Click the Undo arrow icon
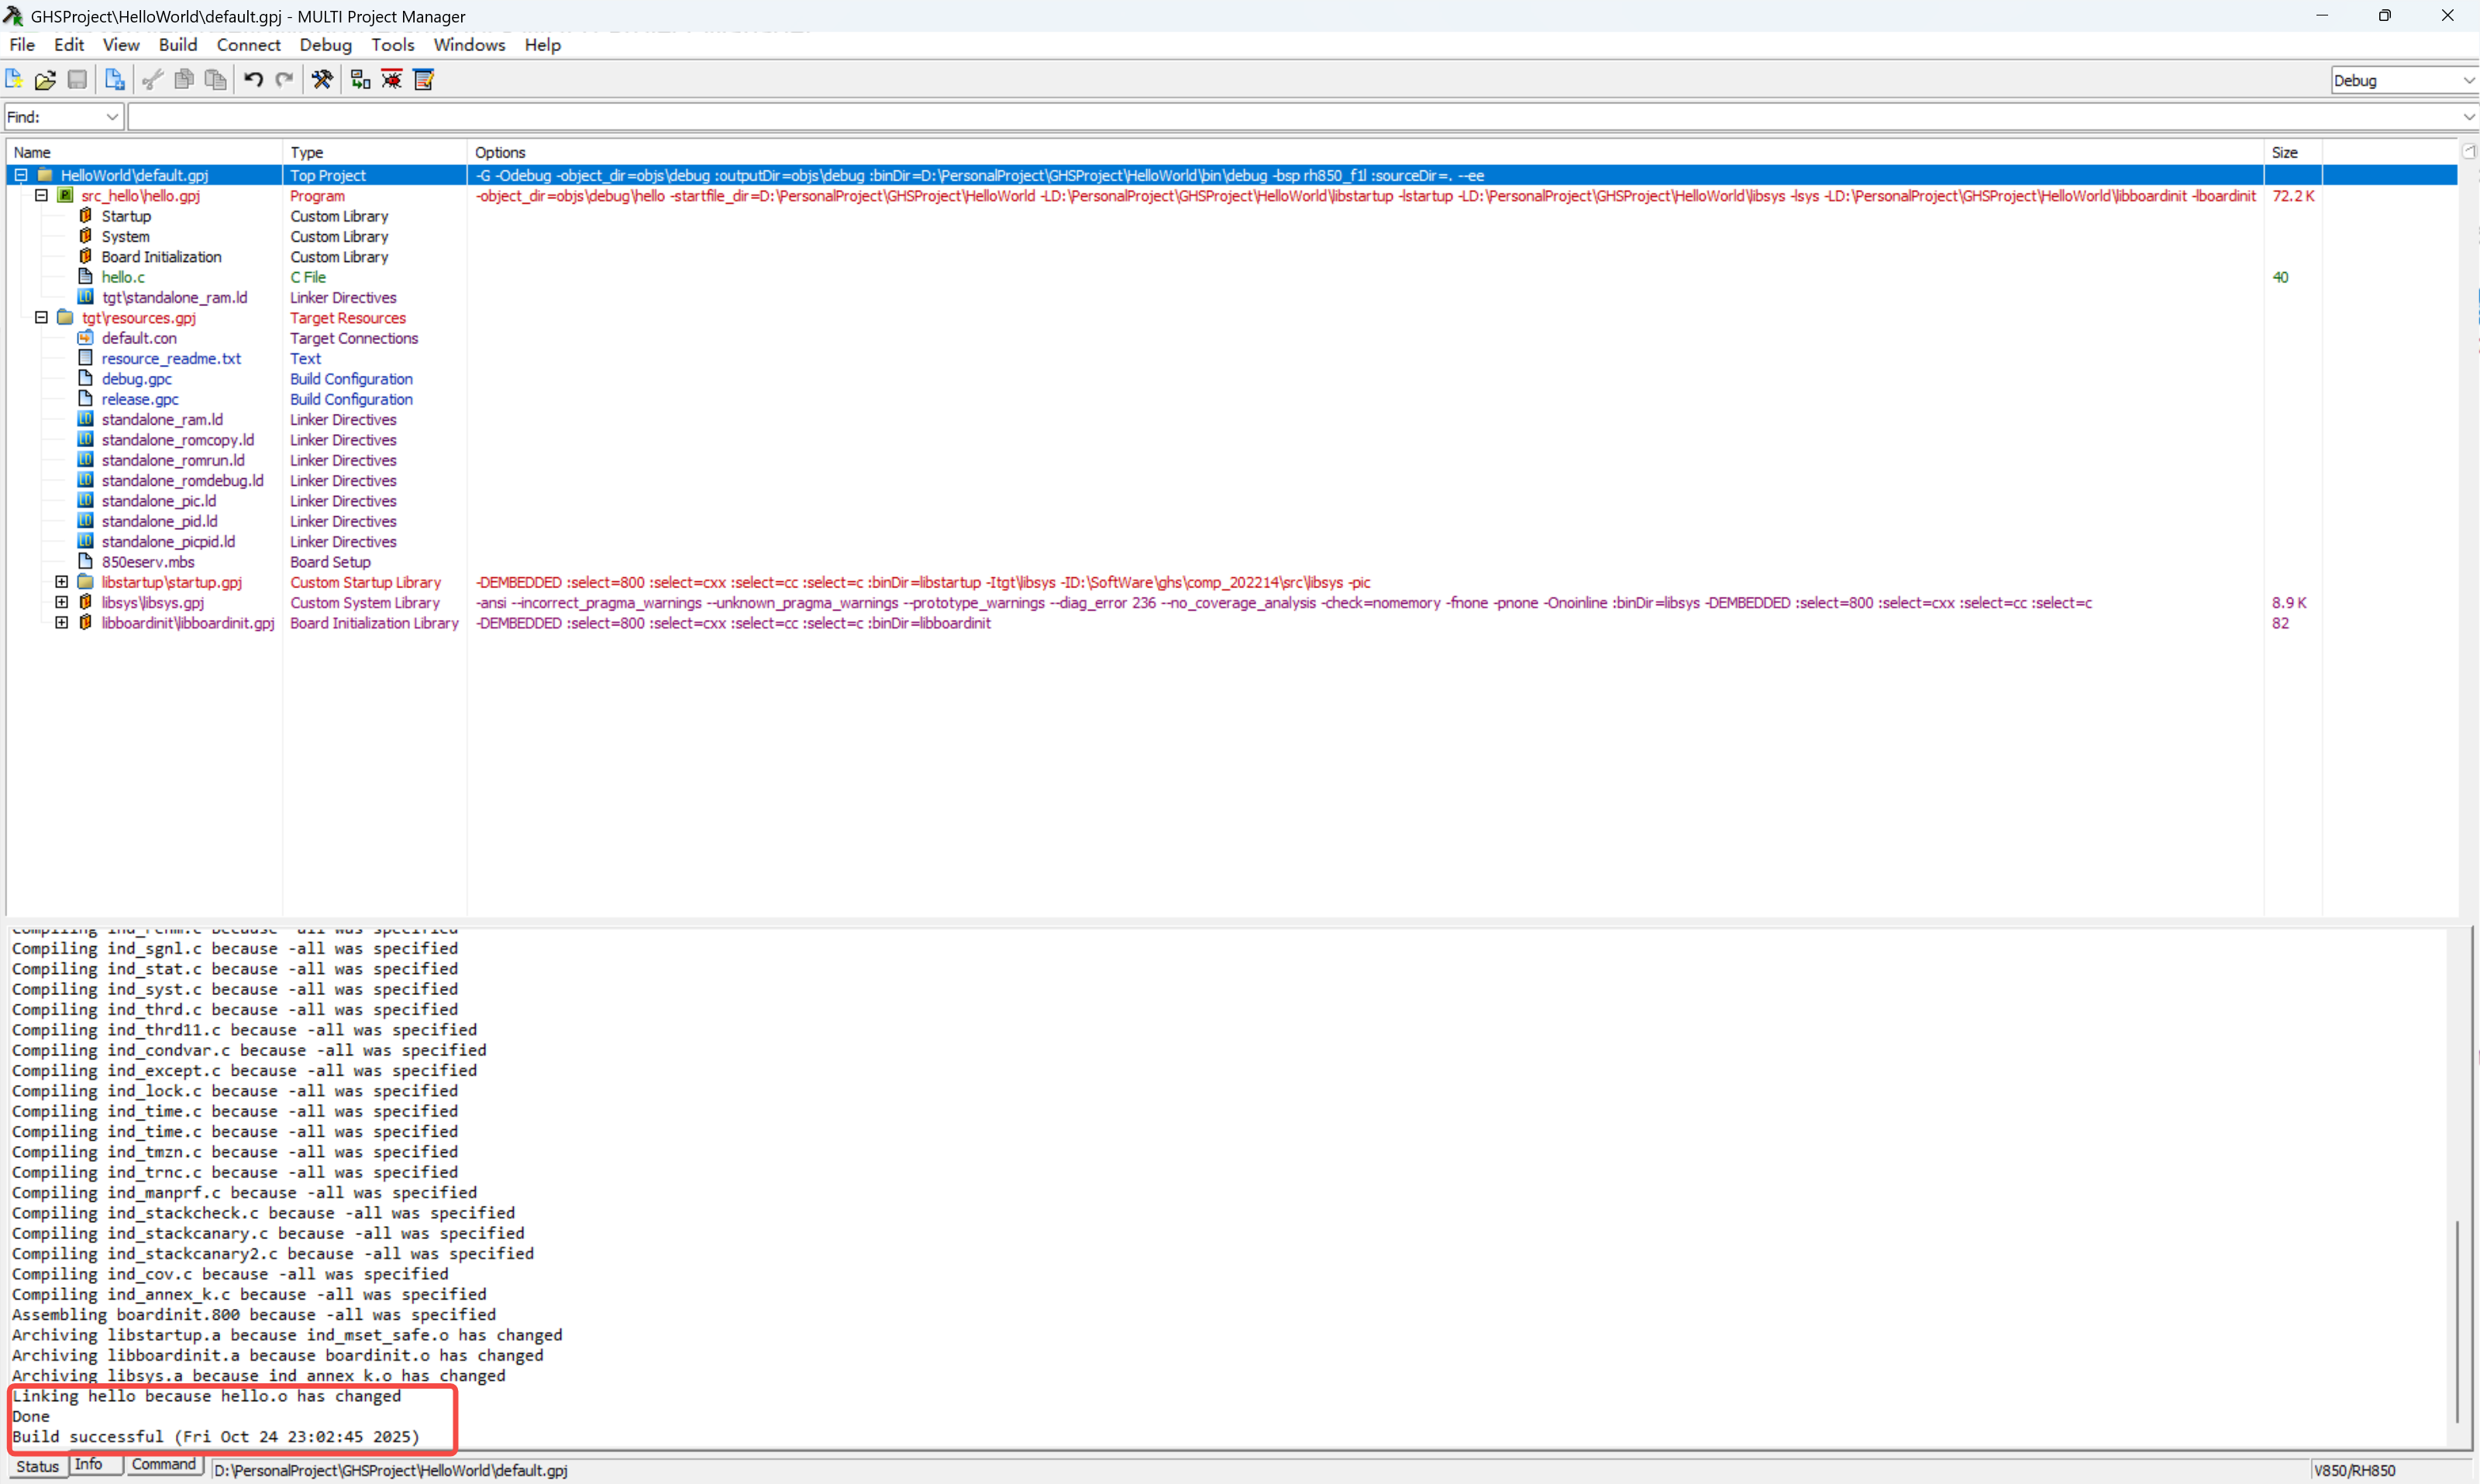This screenshot has height=1484, width=2480. 253,80
